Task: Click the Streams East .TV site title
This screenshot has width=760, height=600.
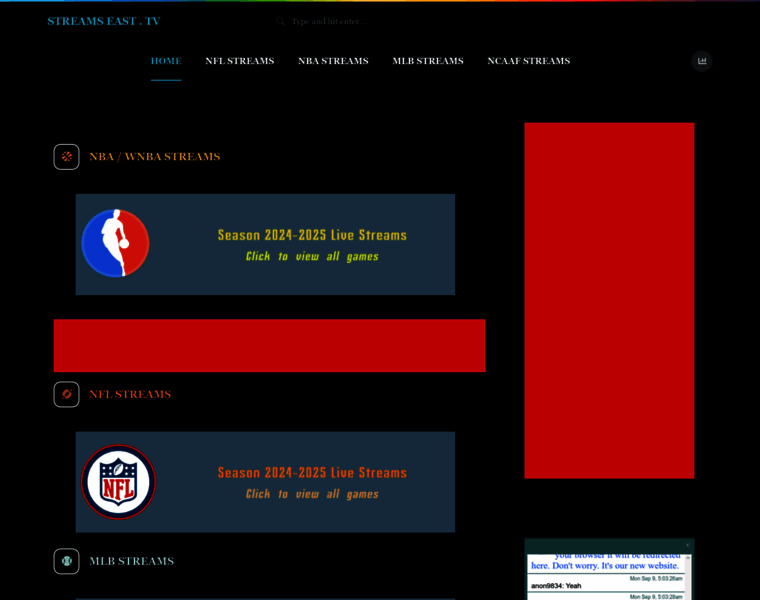Action: (x=103, y=21)
